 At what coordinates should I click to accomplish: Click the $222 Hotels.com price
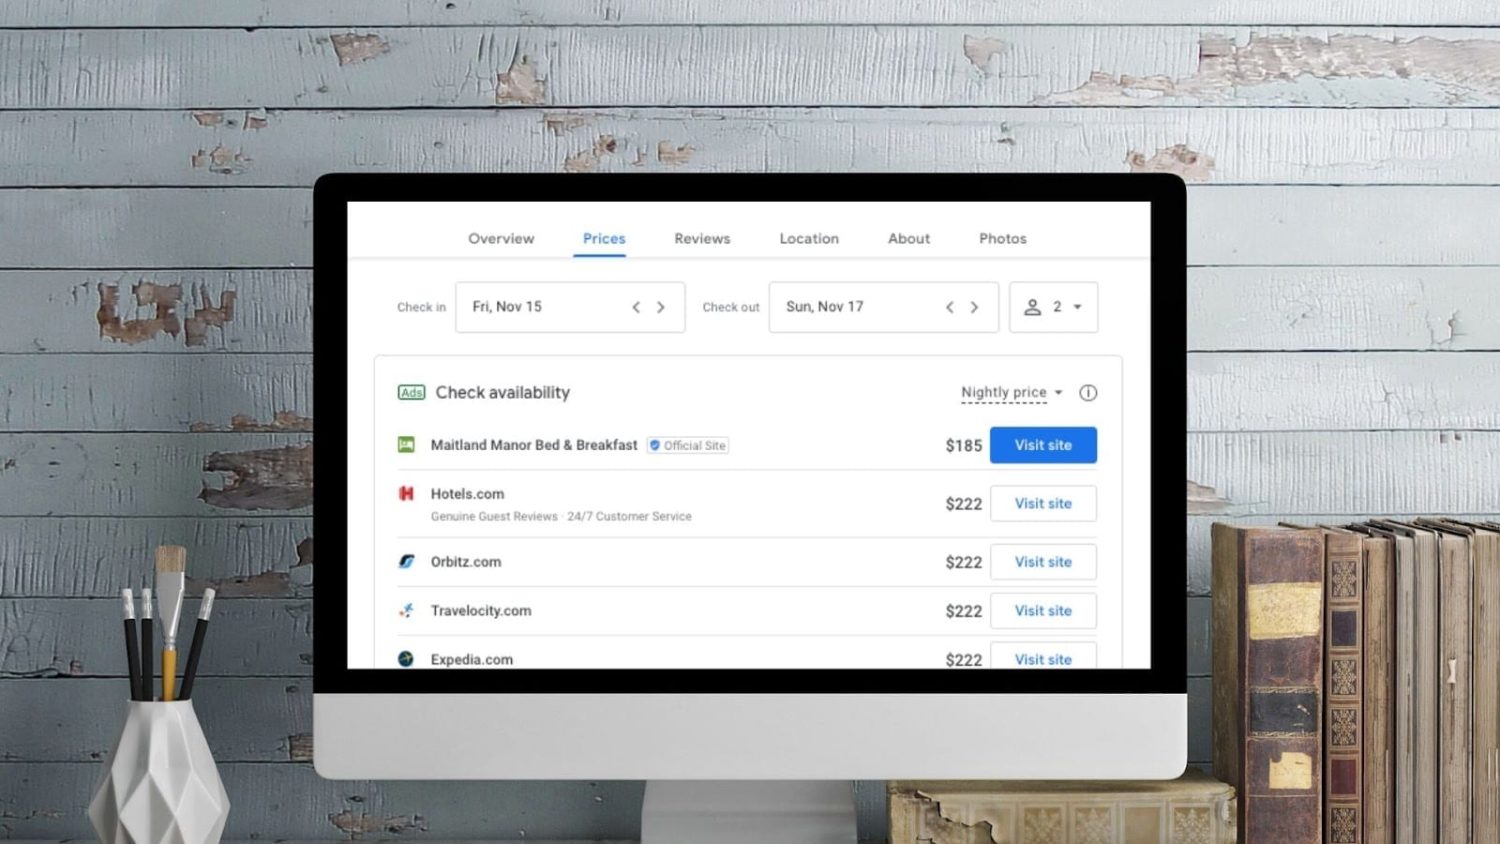pyautogui.click(x=964, y=504)
